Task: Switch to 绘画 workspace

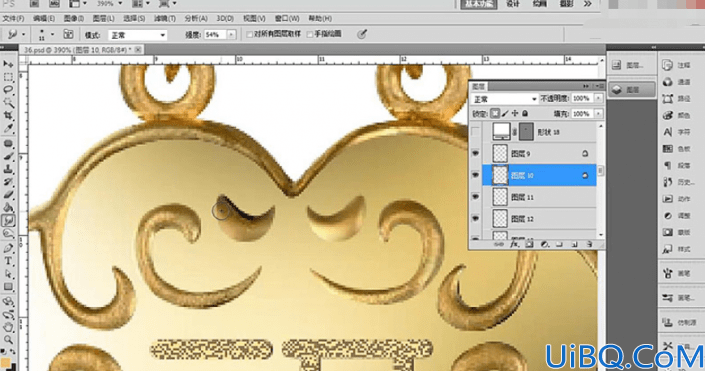Action: 540,4
